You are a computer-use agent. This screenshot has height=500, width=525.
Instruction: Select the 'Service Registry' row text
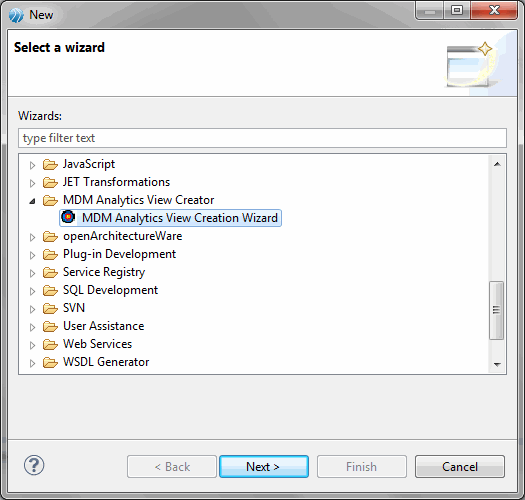[104, 272]
